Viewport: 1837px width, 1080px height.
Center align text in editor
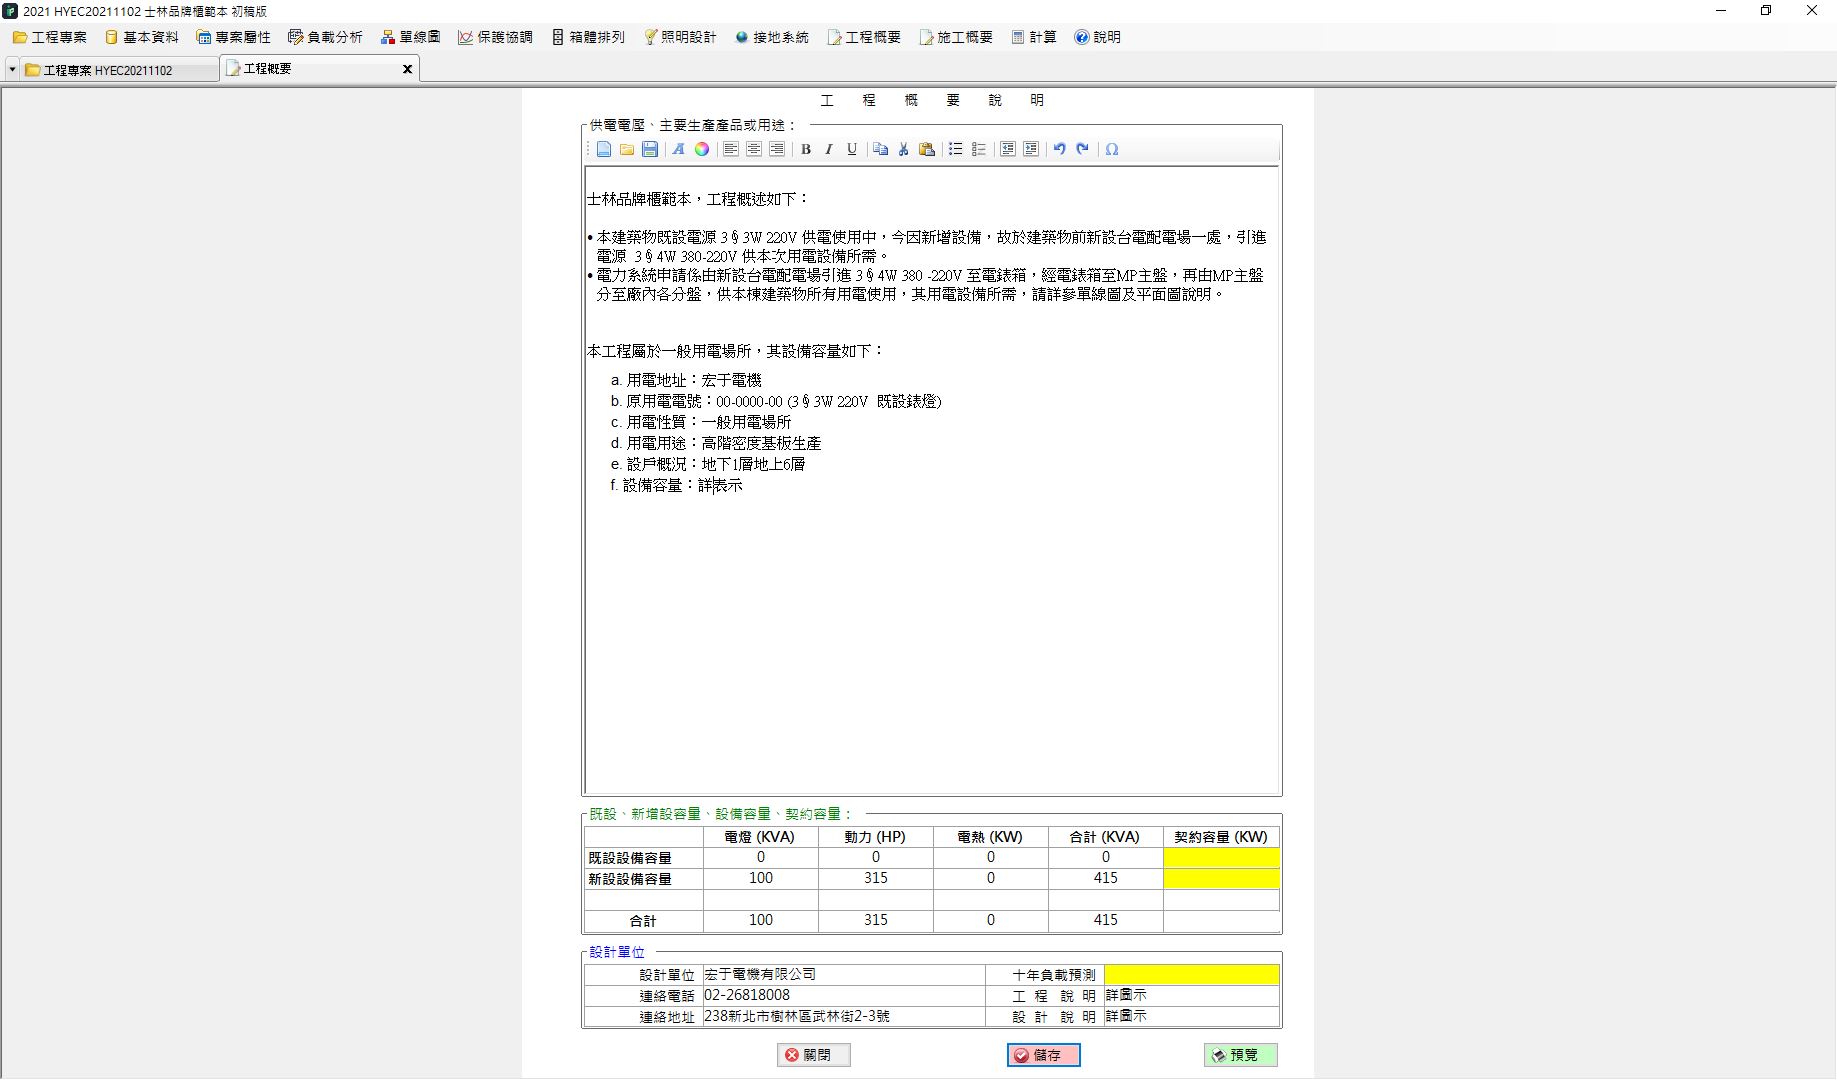[x=754, y=149]
